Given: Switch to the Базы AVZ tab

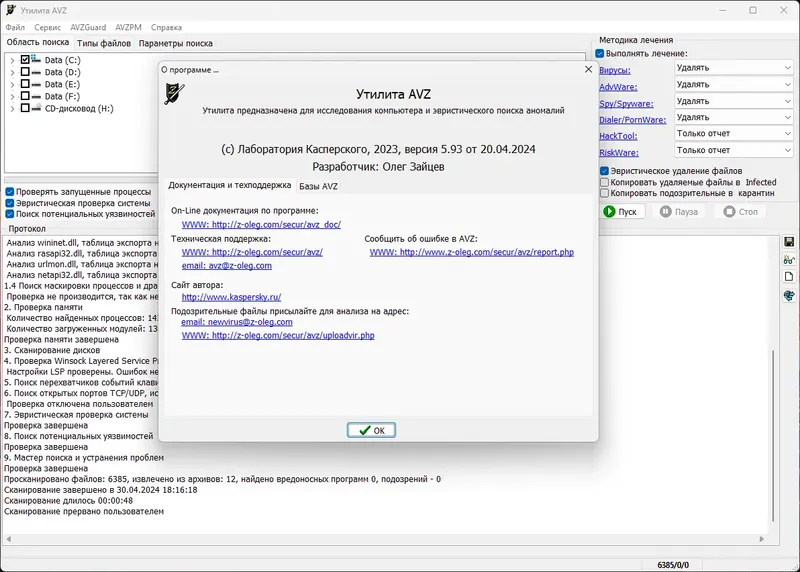Looking at the screenshot, I should [318, 186].
